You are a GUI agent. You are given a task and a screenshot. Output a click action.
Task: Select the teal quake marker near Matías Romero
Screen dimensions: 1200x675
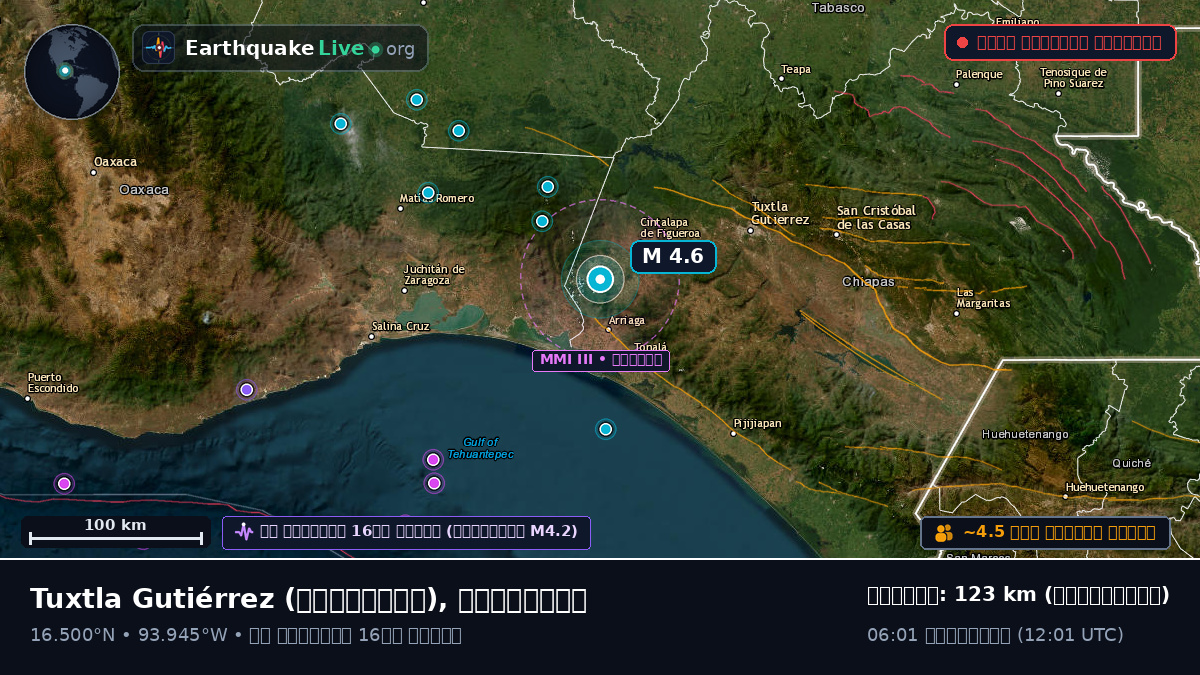click(x=428, y=193)
